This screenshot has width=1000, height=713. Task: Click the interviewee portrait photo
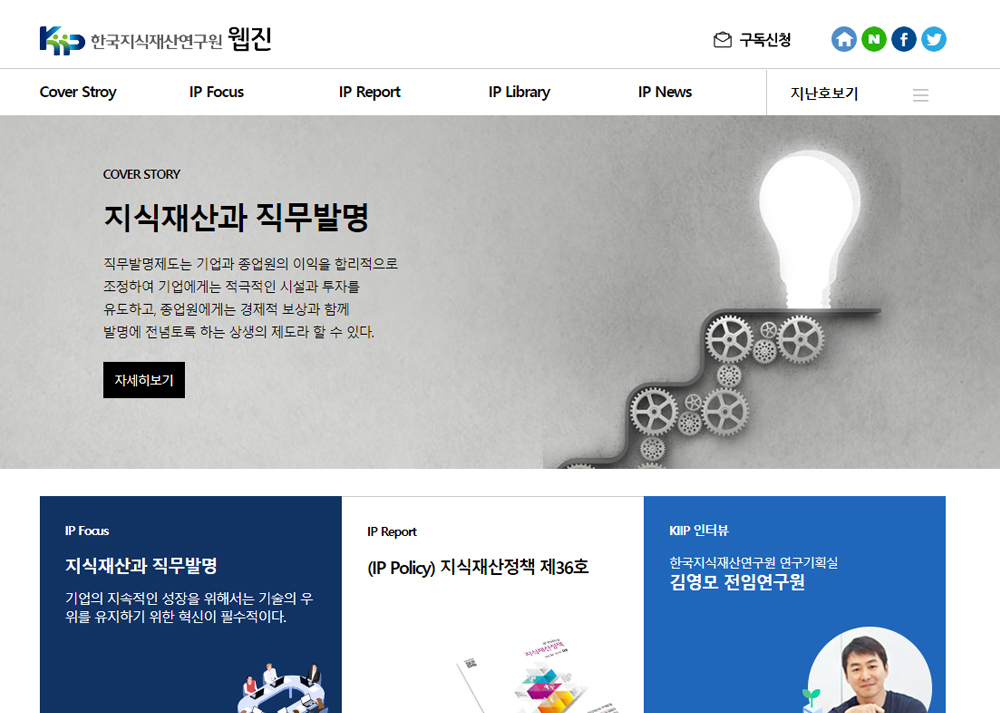870,671
